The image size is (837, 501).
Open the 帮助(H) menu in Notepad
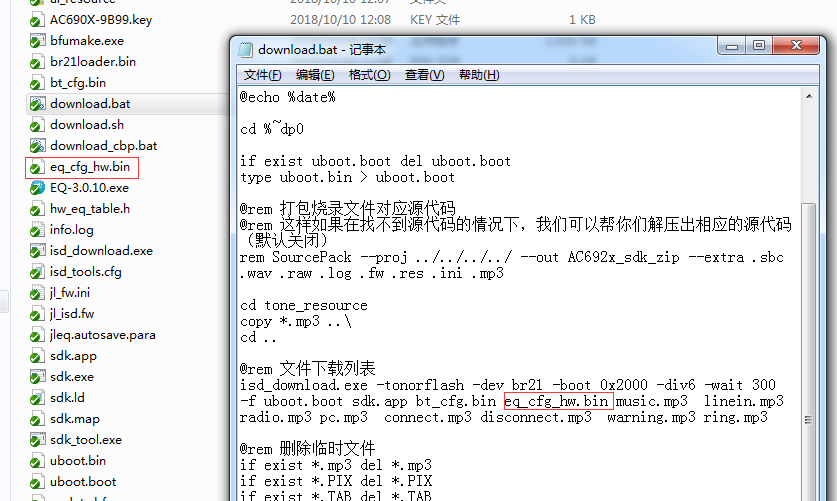479,75
